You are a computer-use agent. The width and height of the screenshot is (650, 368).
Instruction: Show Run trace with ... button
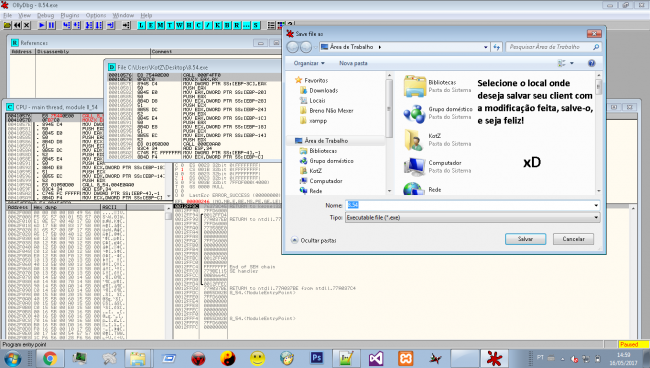click(246, 25)
